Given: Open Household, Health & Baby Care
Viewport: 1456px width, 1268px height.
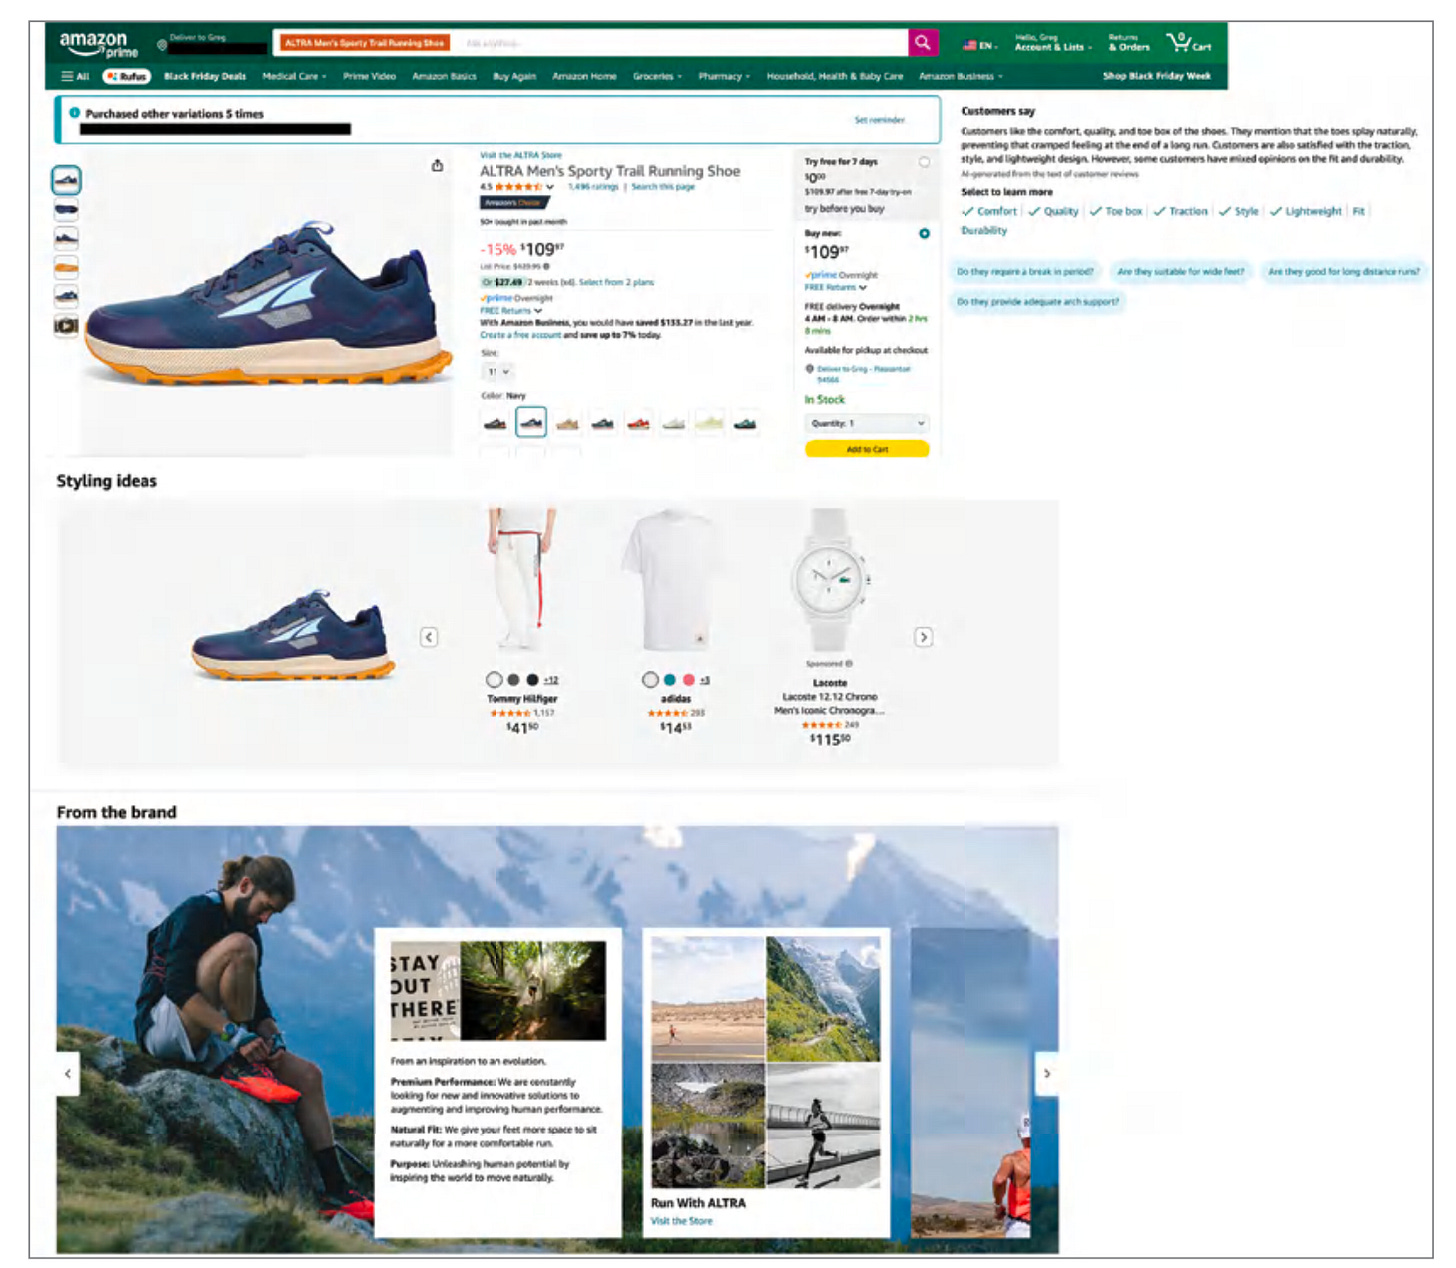Looking at the screenshot, I should [834, 76].
